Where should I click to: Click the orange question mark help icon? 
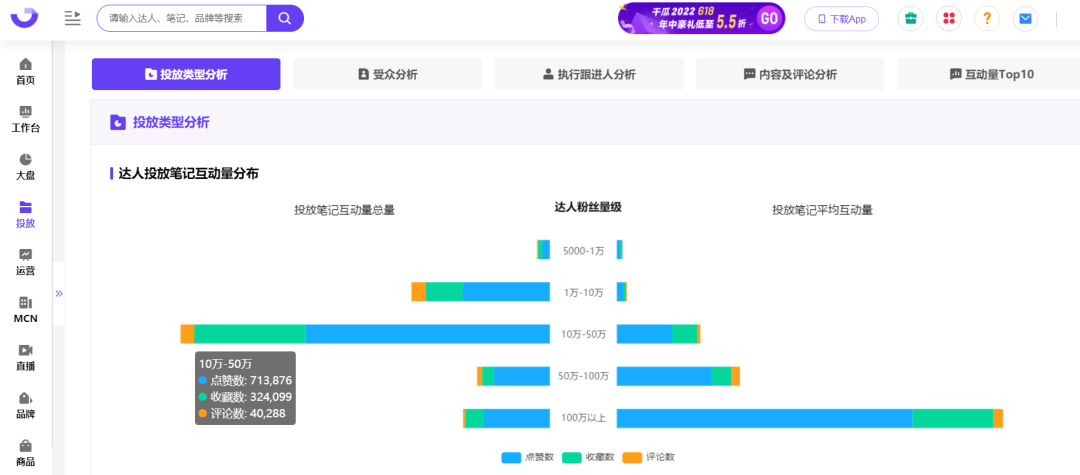(x=986, y=19)
